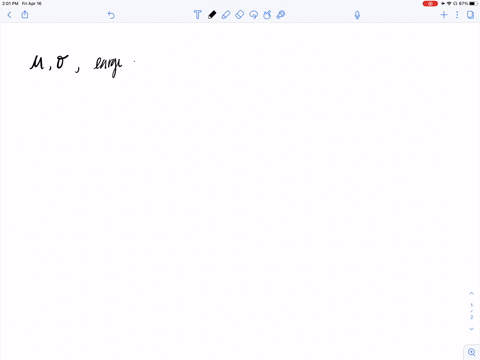Viewport: 480px width, 360px height.
Task: Select the Hand pan tool
Action: coord(267,15)
